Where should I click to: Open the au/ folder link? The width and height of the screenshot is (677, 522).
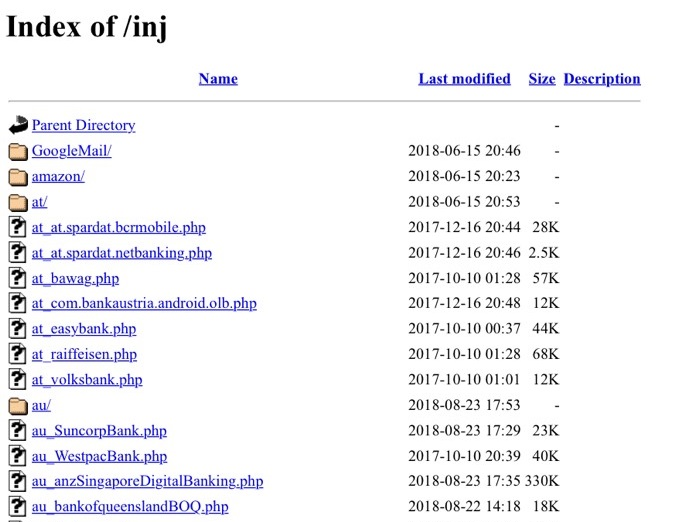(x=41, y=405)
